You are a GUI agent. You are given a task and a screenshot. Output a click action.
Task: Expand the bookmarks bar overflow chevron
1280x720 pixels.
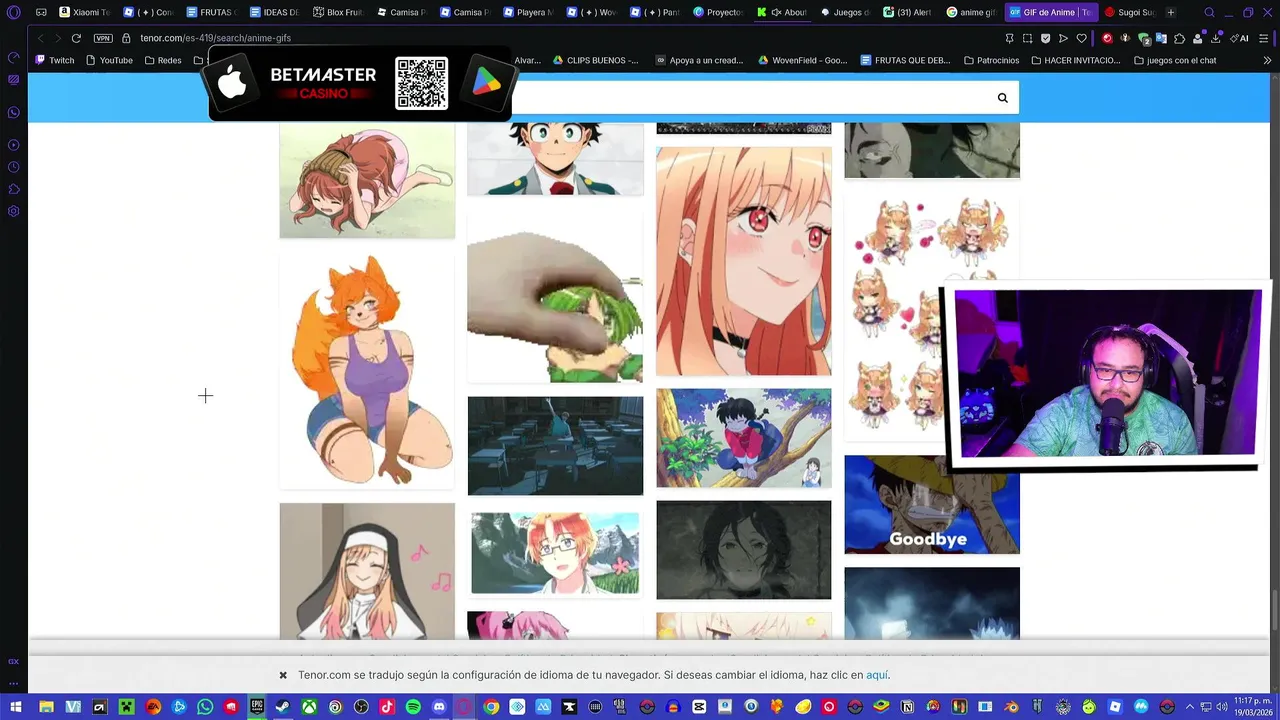pyautogui.click(x=1267, y=60)
